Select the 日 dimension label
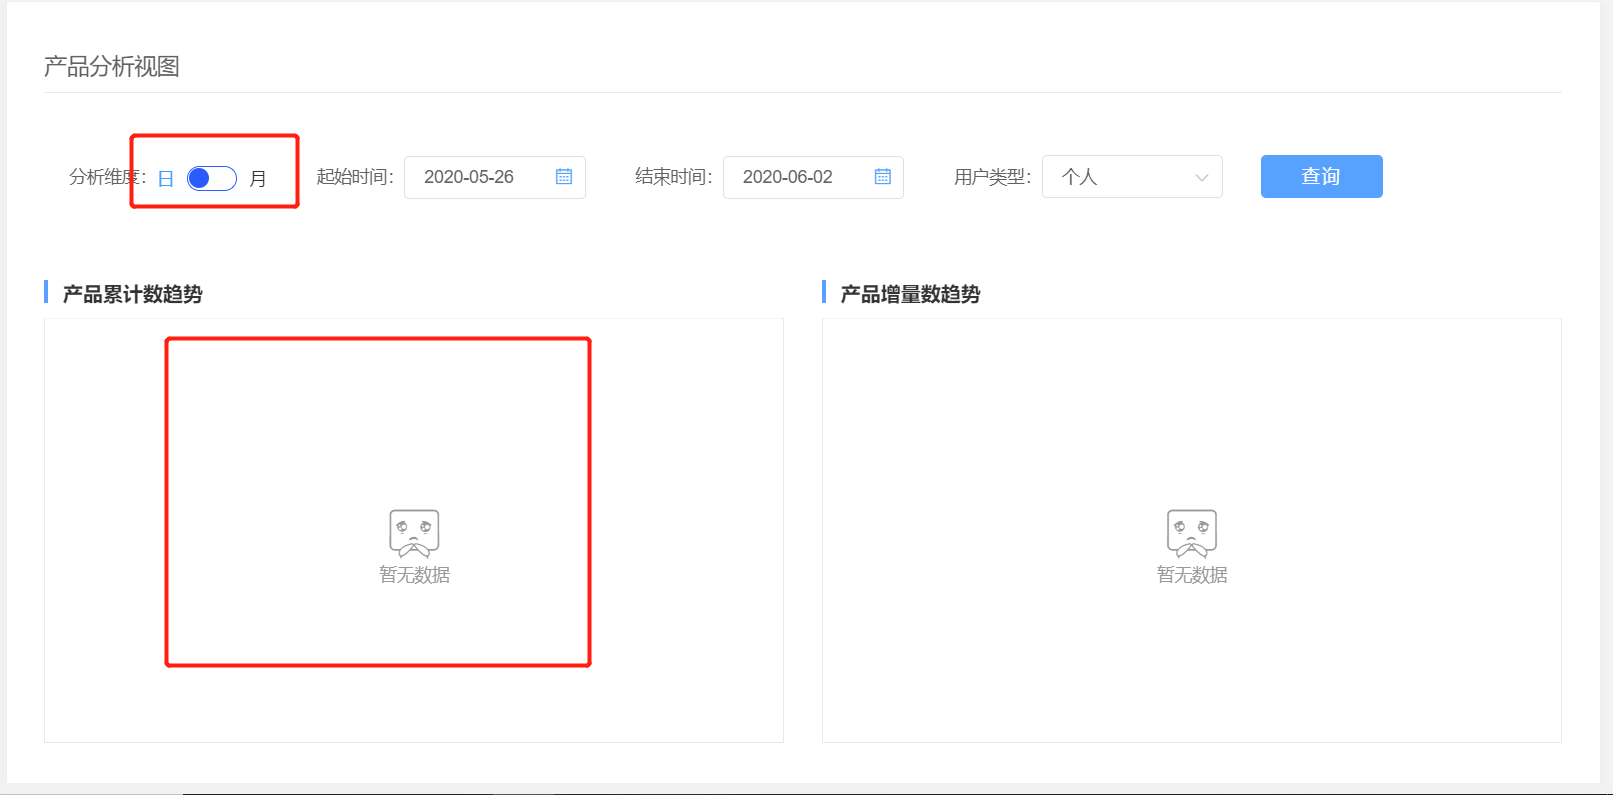This screenshot has width=1613, height=795. [166, 179]
